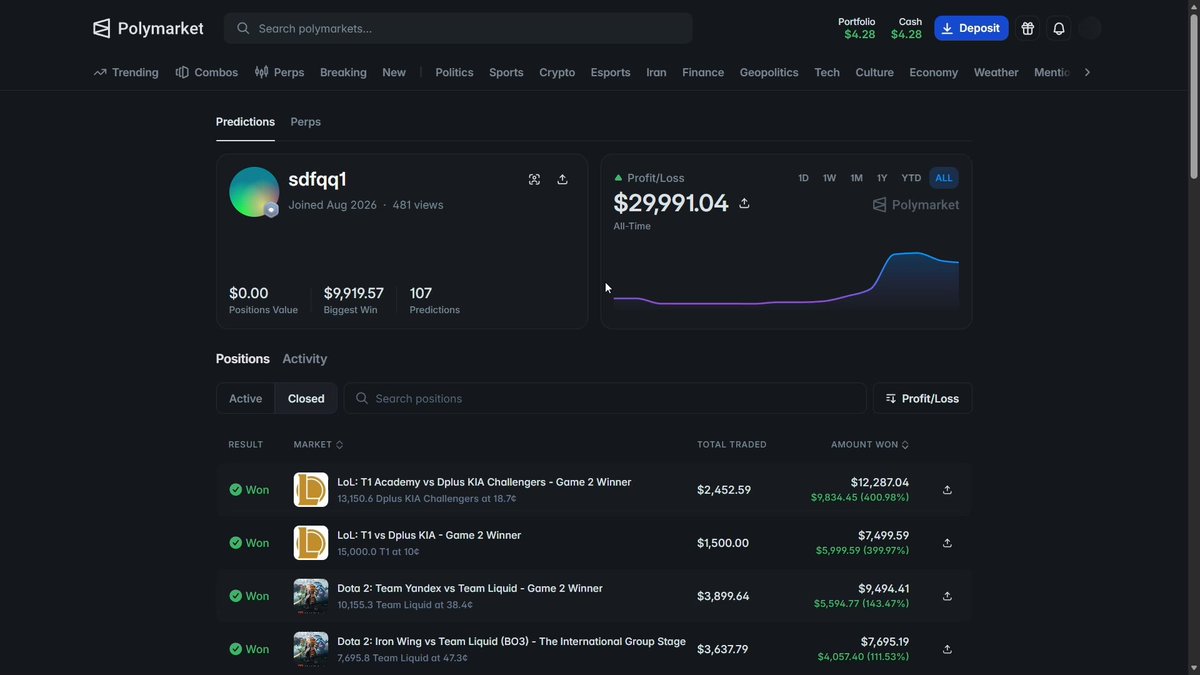Click the Deposit button
The width and height of the screenshot is (1200, 675).
[x=971, y=28]
